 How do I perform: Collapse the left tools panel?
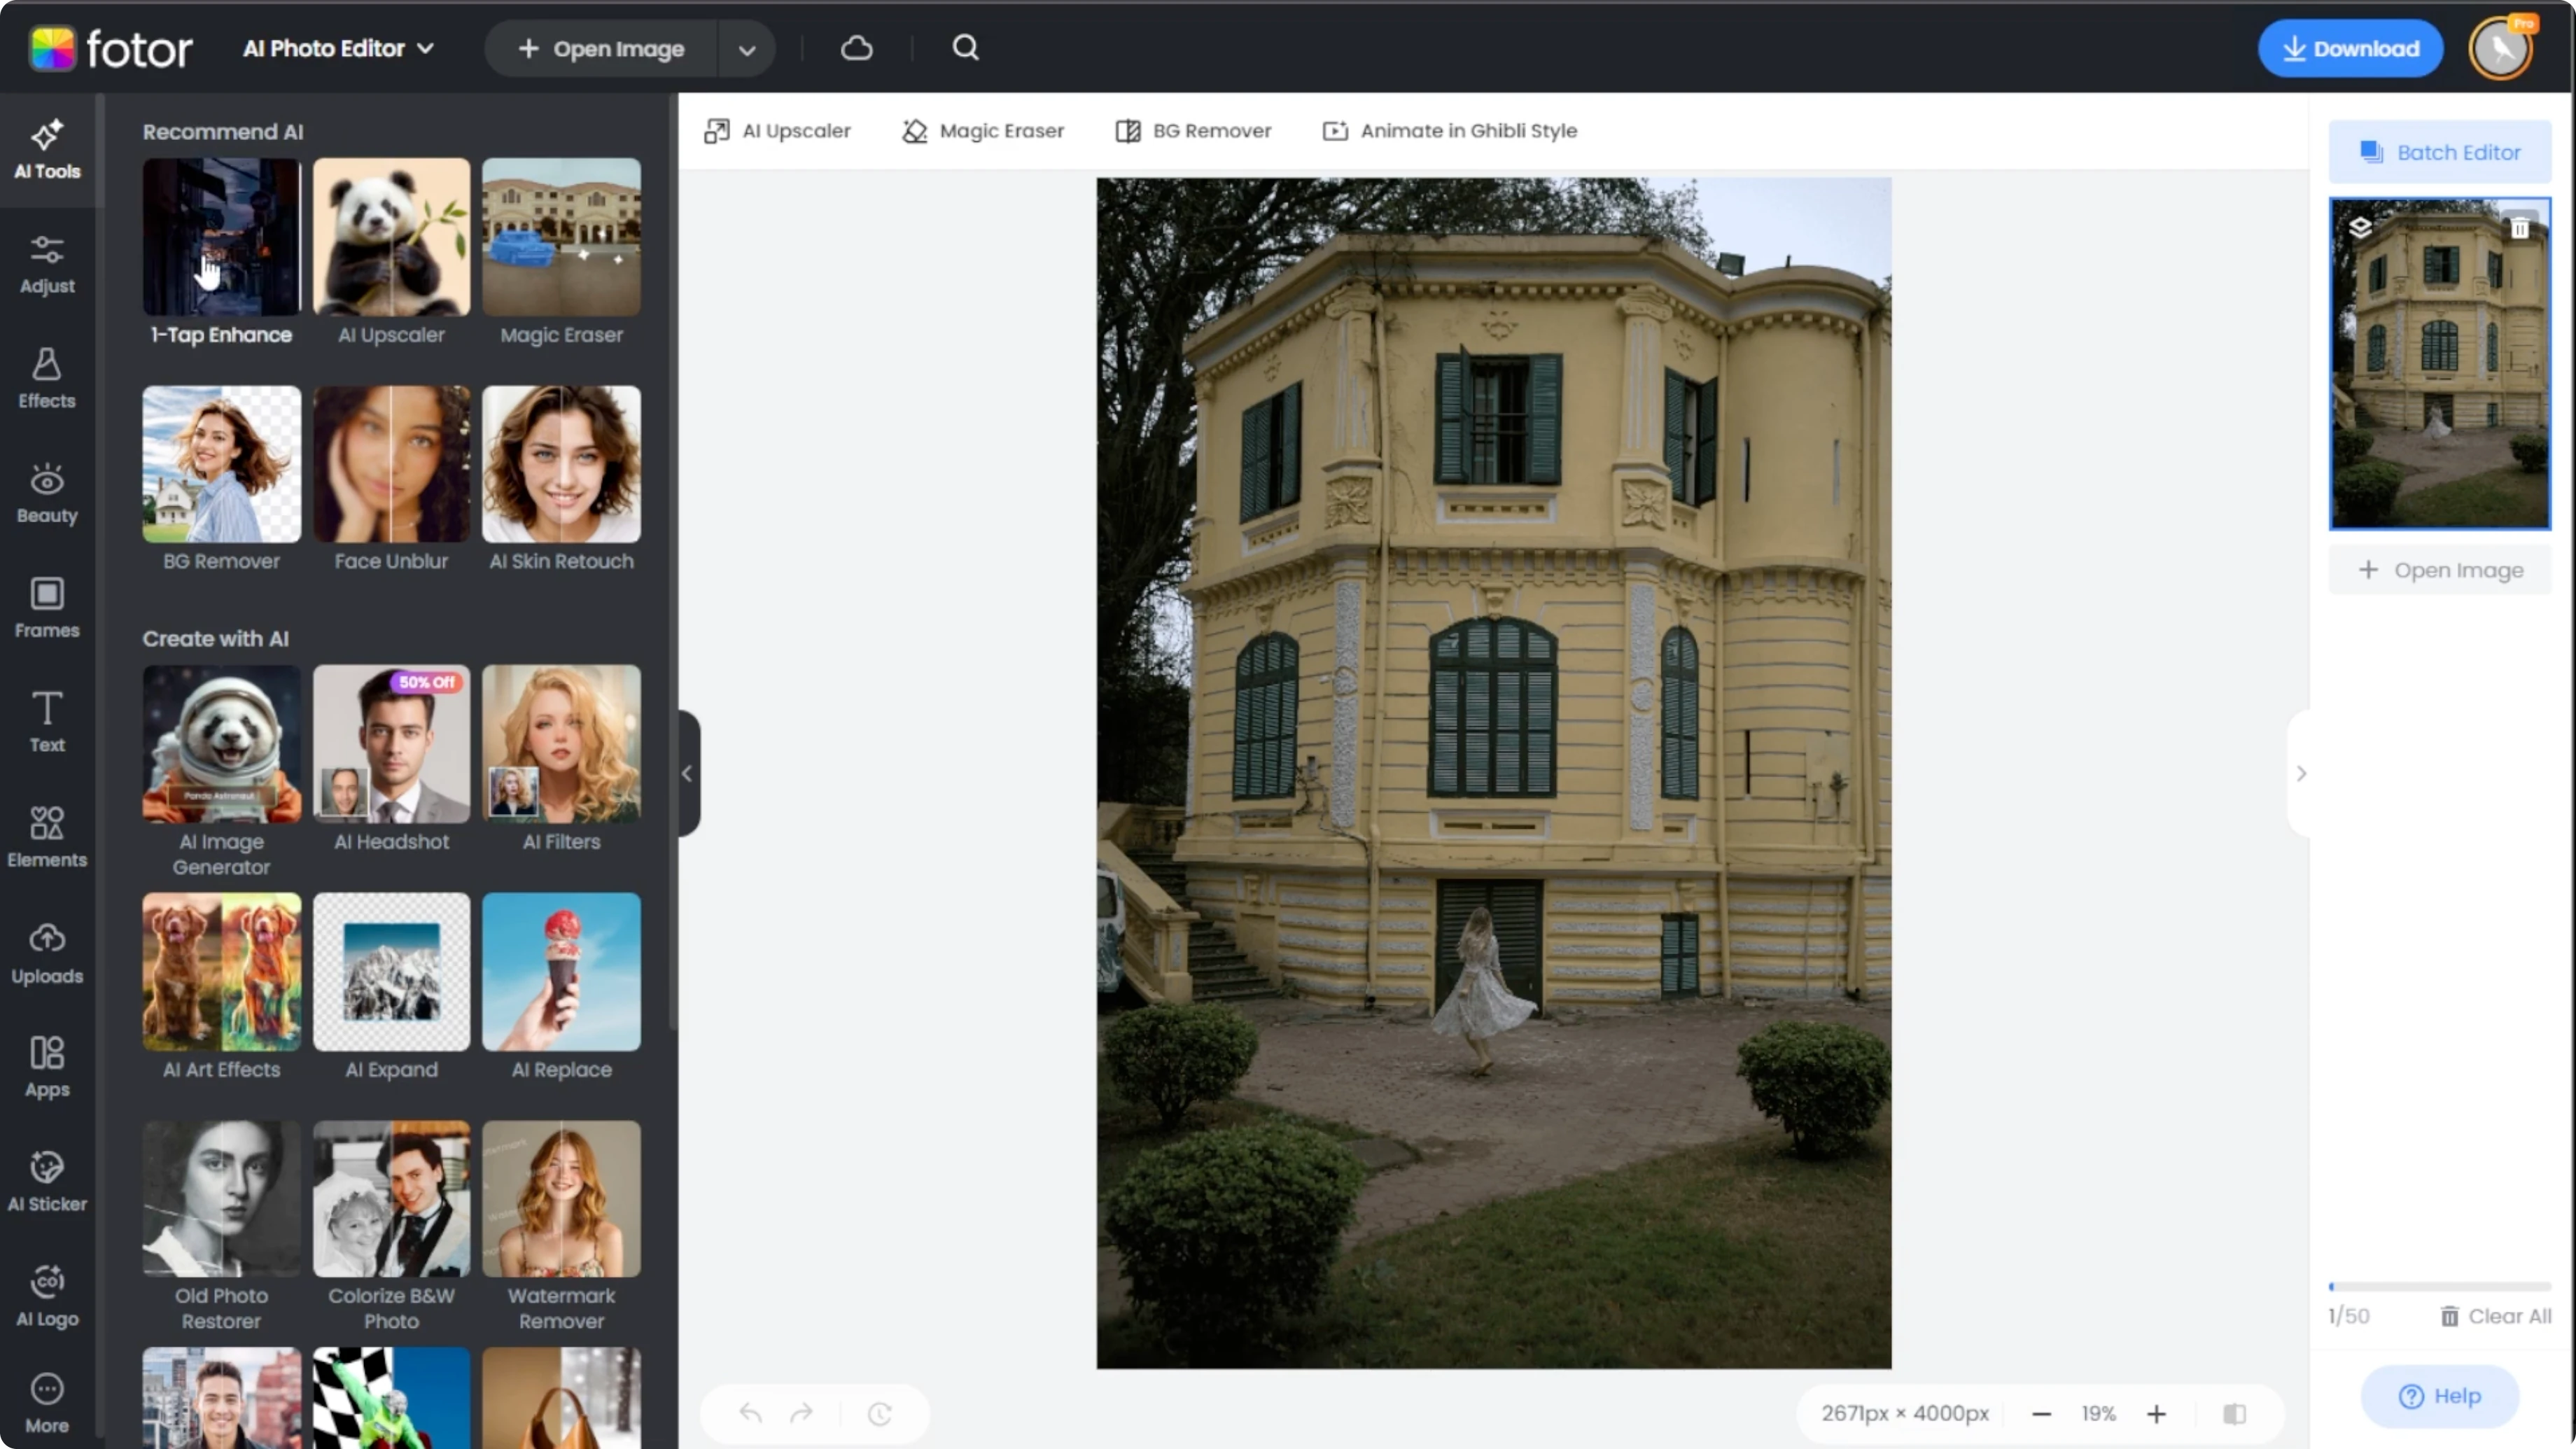pos(687,773)
